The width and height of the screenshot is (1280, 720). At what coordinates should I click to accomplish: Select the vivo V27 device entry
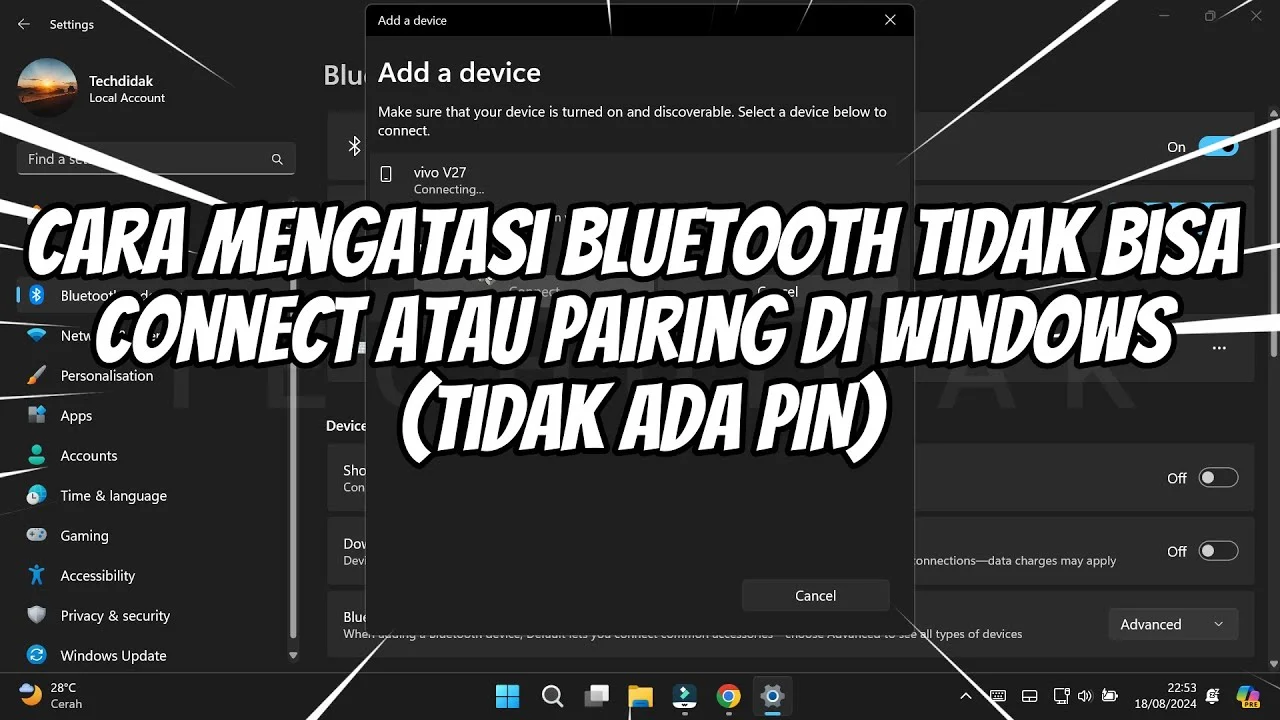pos(640,180)
